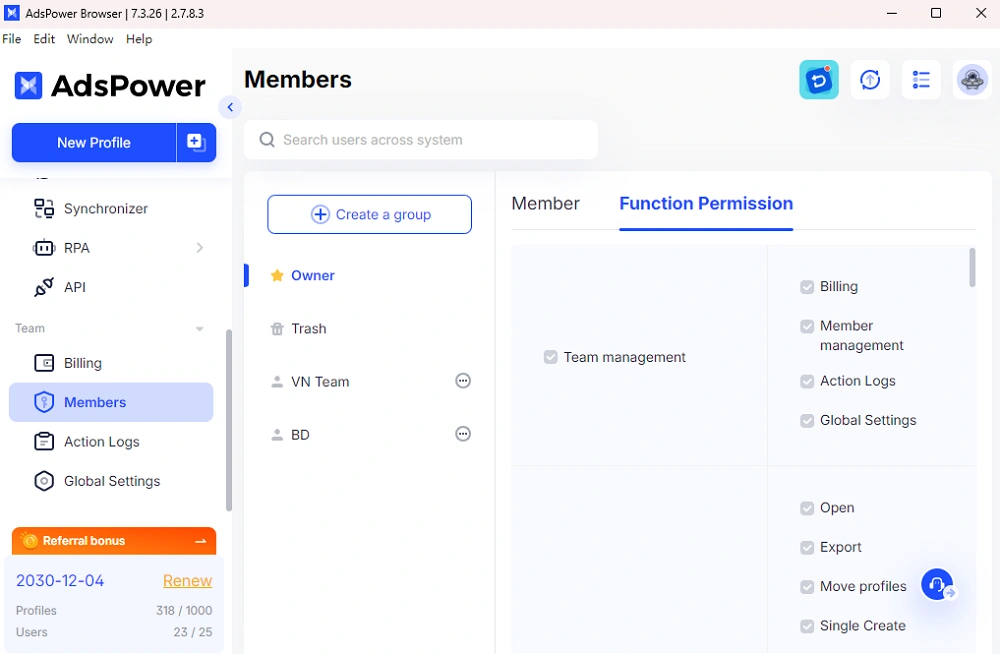Click the BD group person icon
The width and height of the screenshot is (1000, 654).
(x=277, y=435)
